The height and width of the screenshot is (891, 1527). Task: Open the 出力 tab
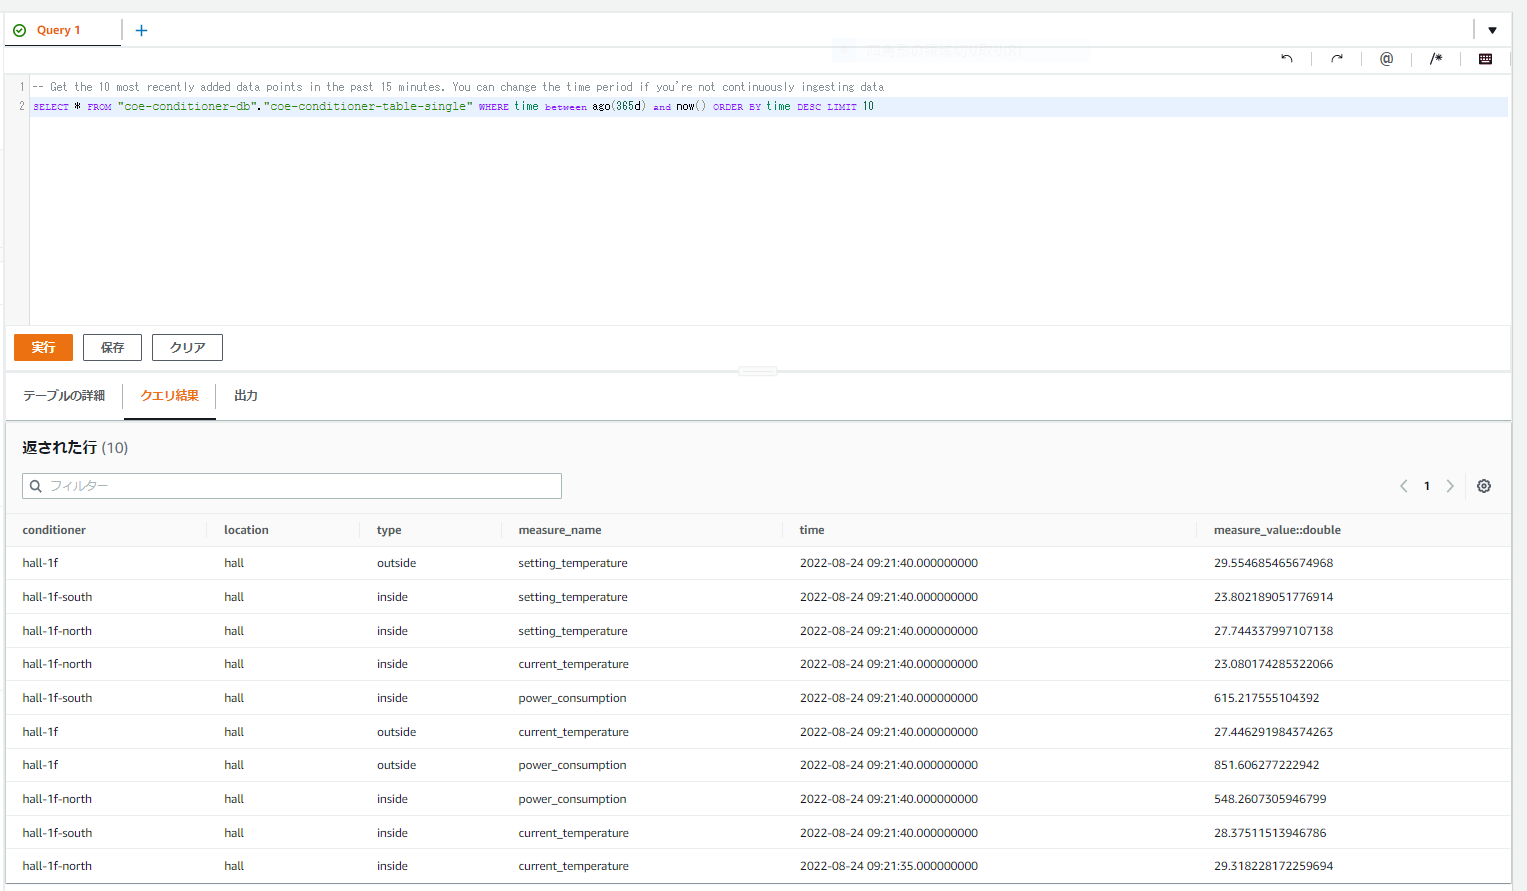tap(246, 396)
